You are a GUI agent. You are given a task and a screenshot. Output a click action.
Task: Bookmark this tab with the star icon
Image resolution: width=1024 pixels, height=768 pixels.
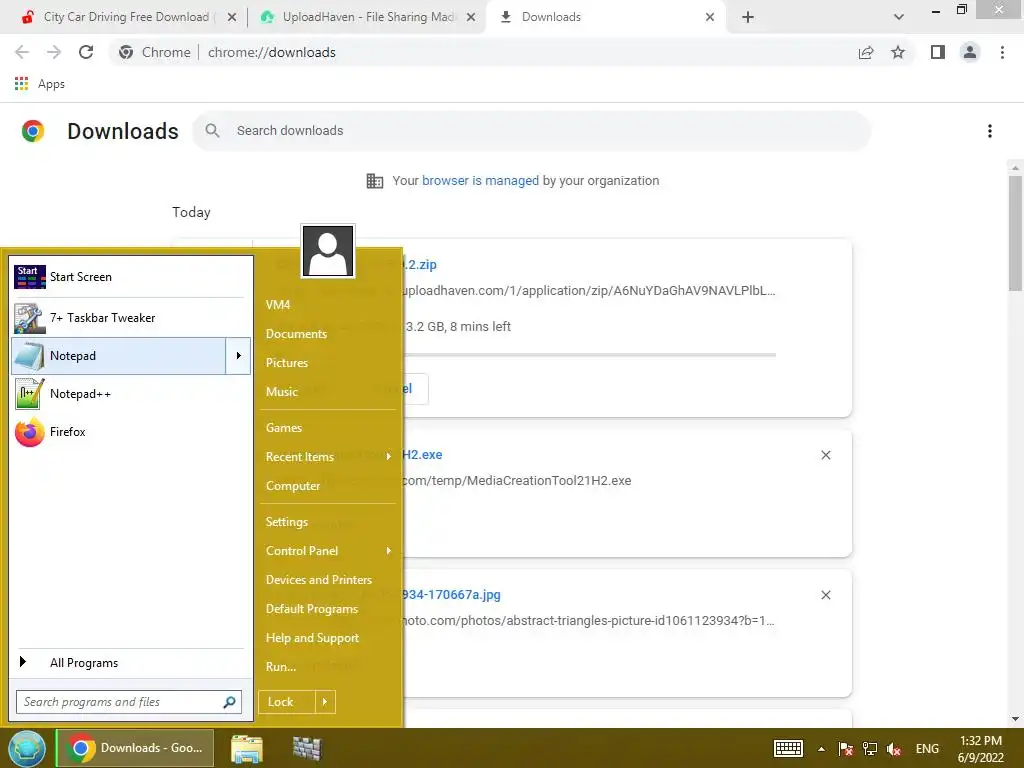point(898,52)
